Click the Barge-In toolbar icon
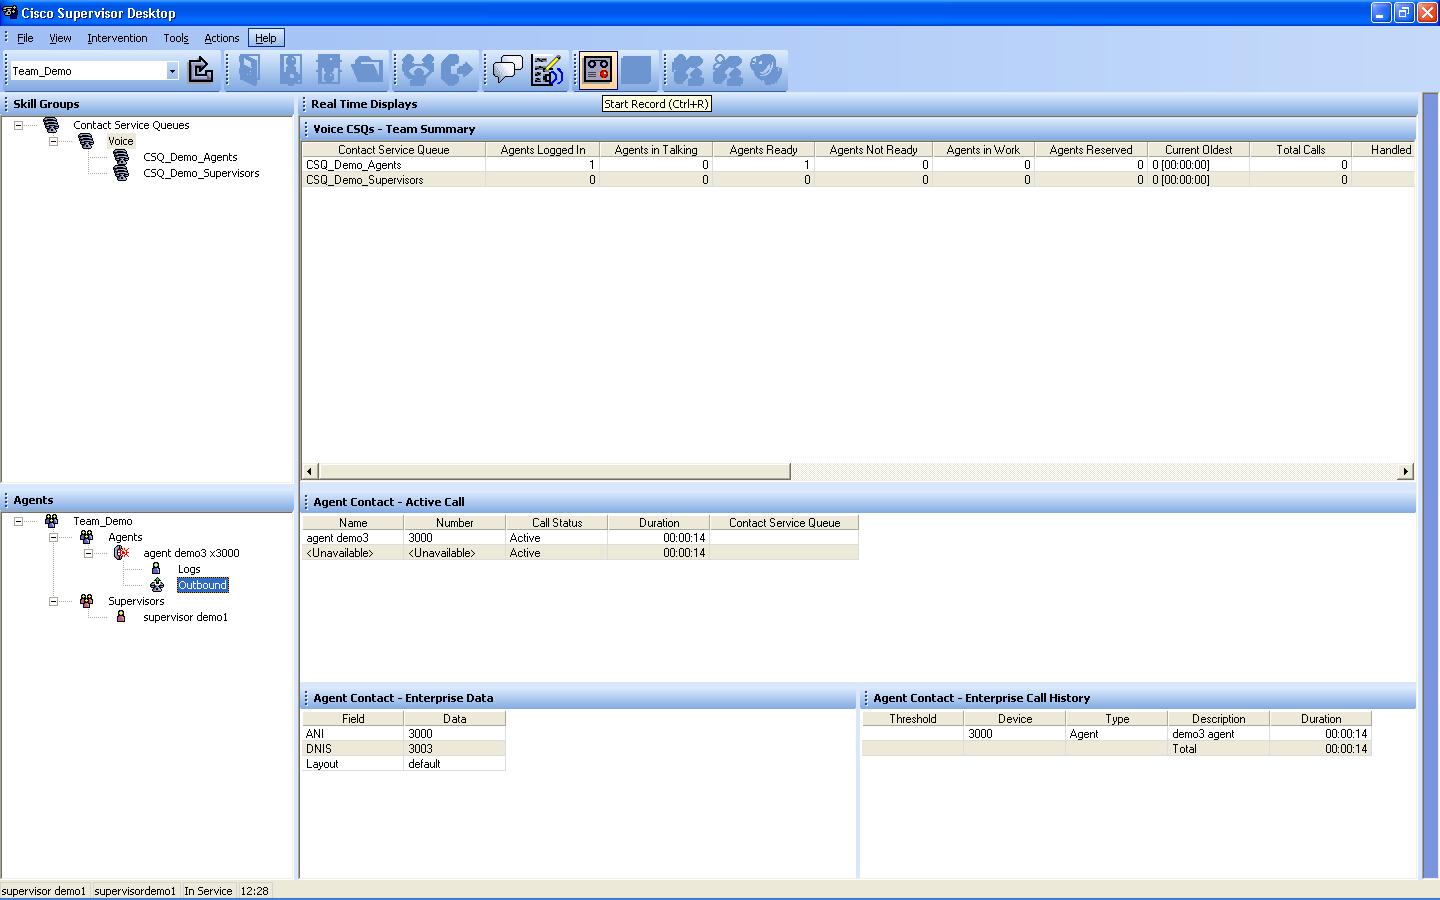Screen dimensions: 1440x900 point(417,70)
